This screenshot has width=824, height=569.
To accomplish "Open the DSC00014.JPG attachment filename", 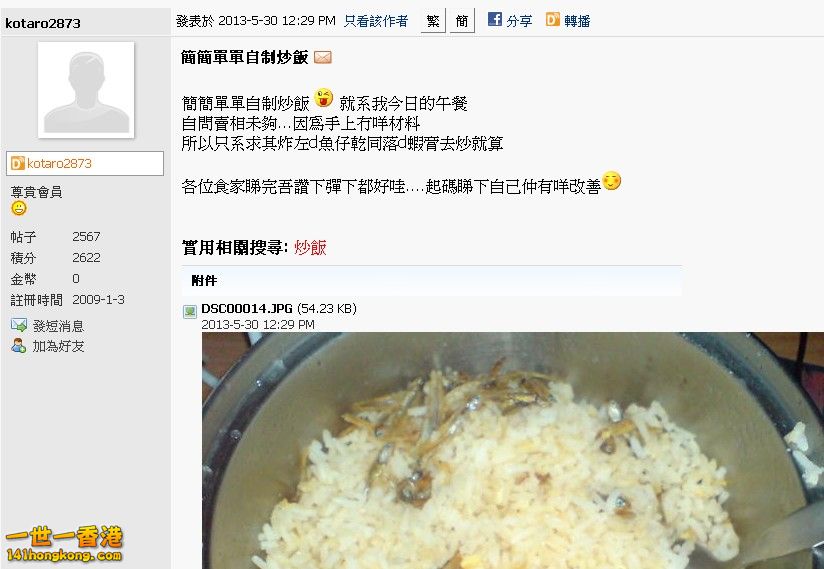I will [246, 308].
